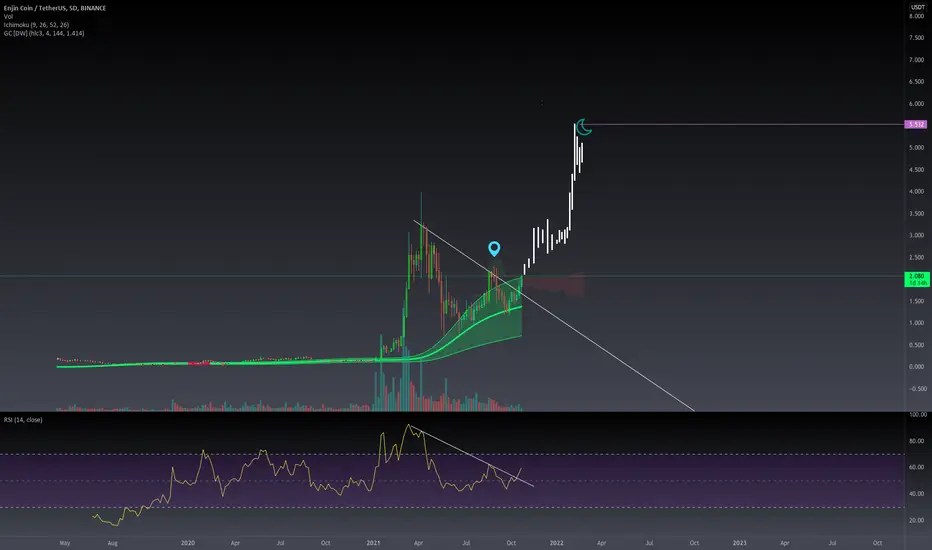This screenshot has width=932, height=550.
Task: Click the 20.00 RSI scale value
Action: (x=917, y=520)
